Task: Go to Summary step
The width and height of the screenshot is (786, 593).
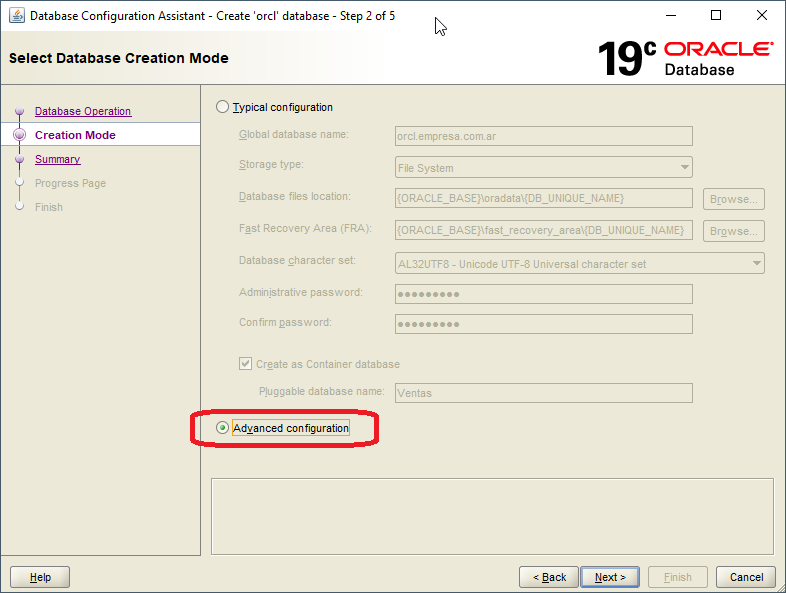Action: (58, 159)
